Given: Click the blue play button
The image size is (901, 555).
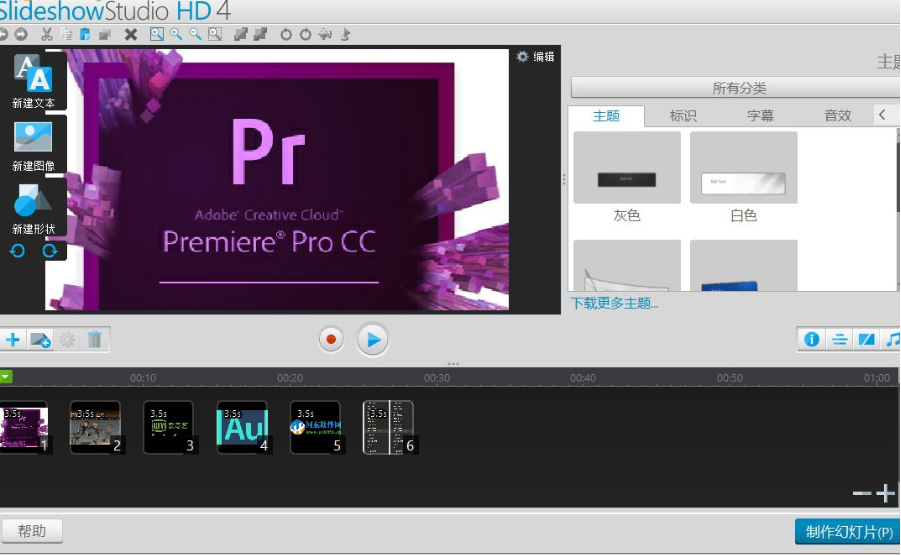Looking at the screenshot, I should [372, 340].
